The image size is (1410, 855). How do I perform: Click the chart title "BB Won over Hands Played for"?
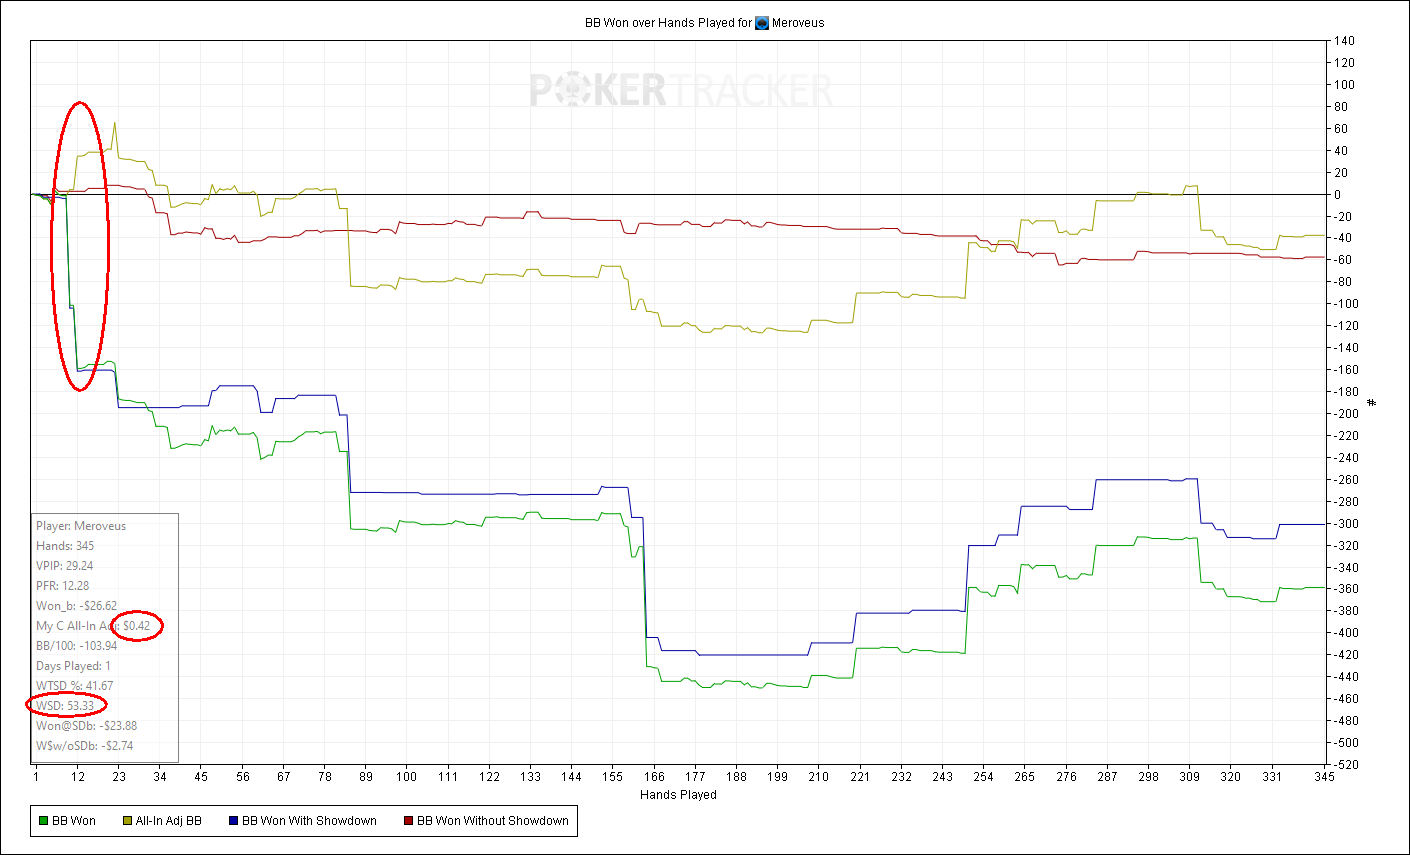[668, 23]
